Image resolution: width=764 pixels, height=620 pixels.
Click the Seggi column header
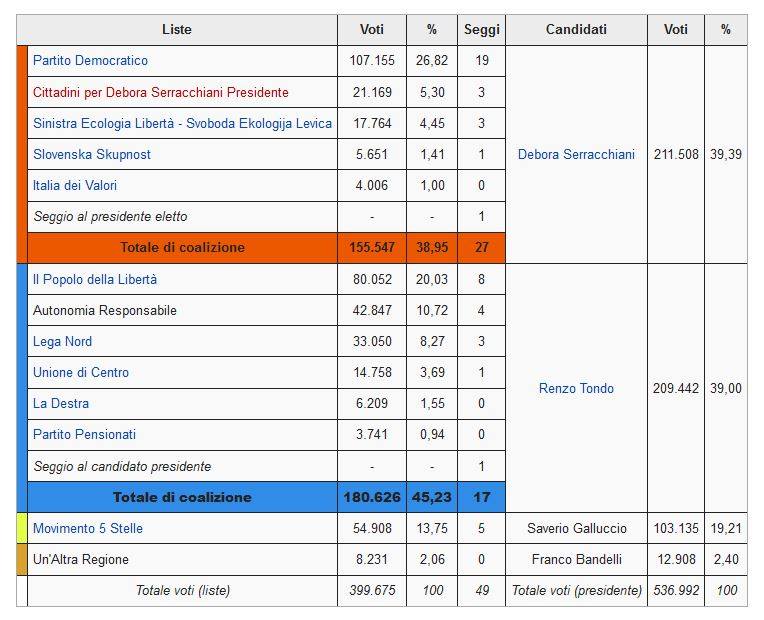(481, 30)
